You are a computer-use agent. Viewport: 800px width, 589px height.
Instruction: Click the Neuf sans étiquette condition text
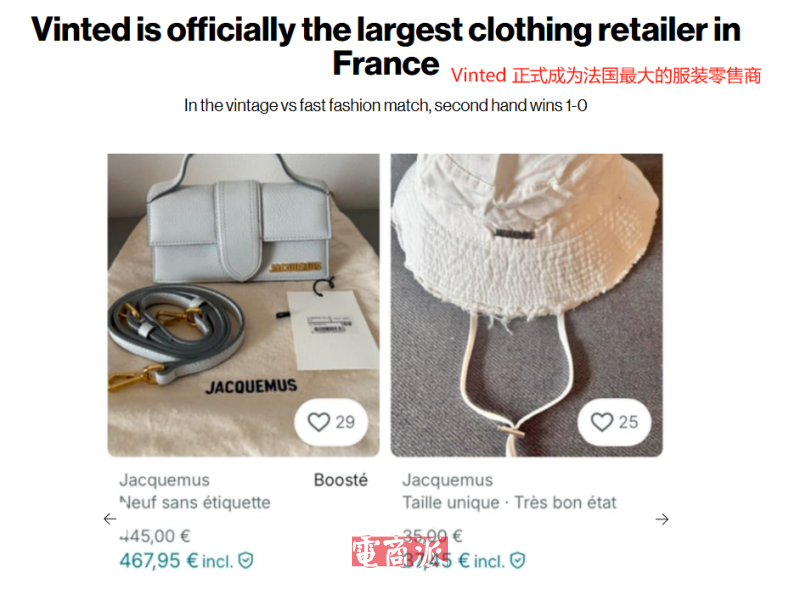(x=195, y=503)
